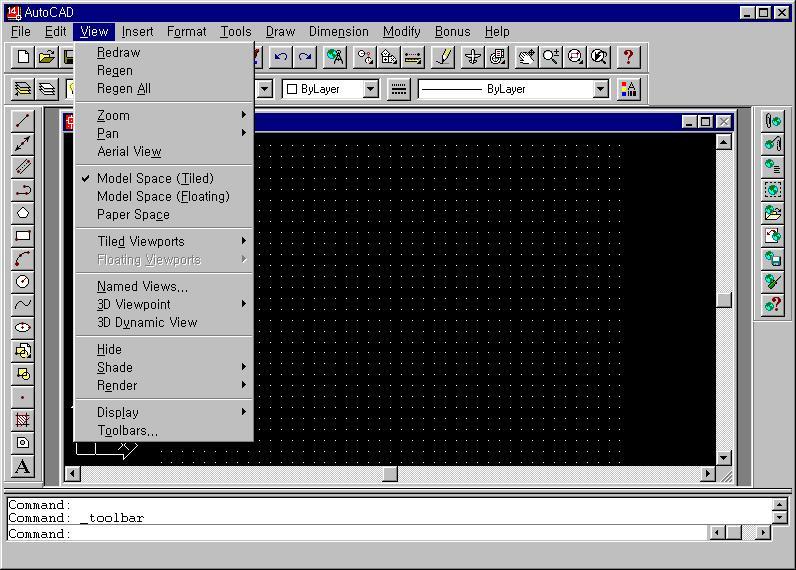Image resolution: width=796 pixels, height=570 pixels.
Task: Open the ByLayer color dropdown
Action: coord(371,89)
